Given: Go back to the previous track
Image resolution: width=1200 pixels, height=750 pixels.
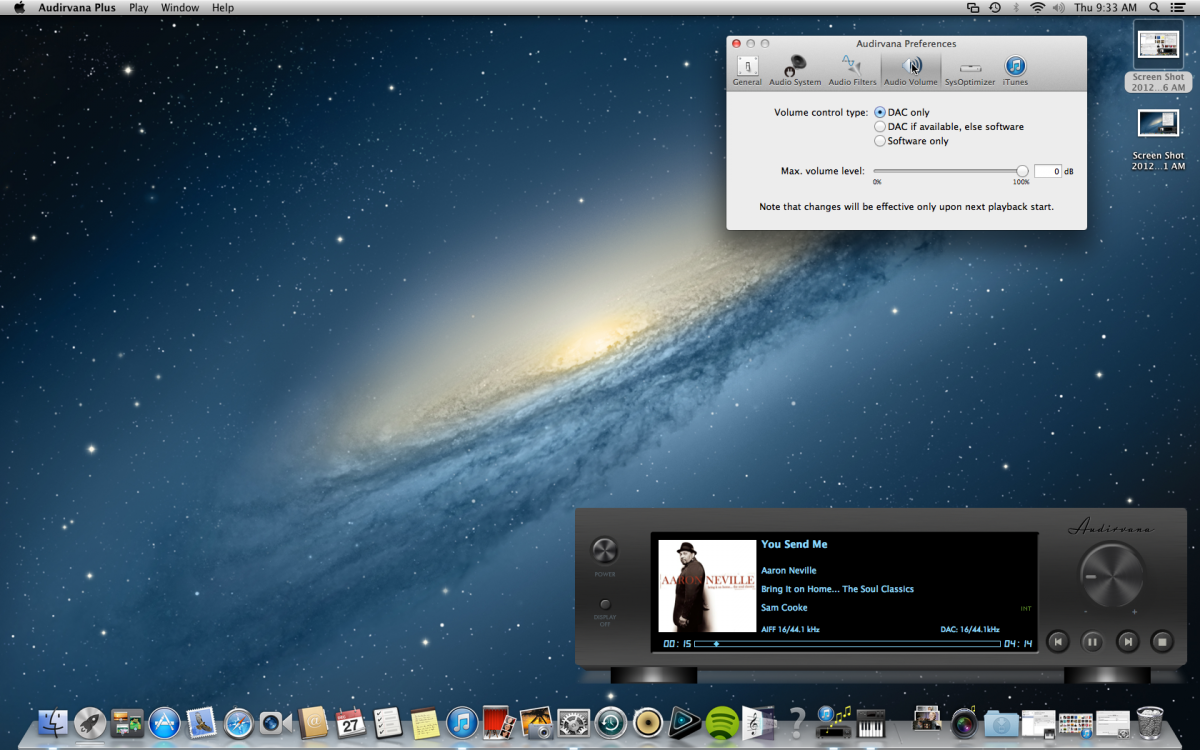Looking at the screenshot, I should pyautogui.click(x=1058, y=642).
